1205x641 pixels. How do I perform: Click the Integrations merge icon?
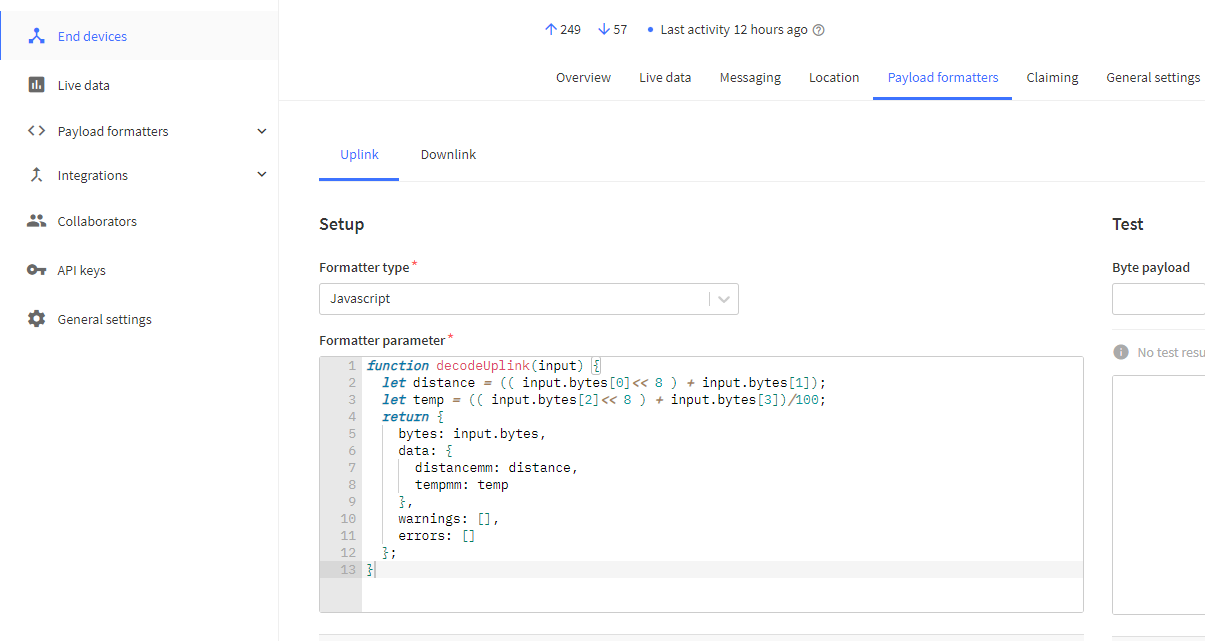37,175
